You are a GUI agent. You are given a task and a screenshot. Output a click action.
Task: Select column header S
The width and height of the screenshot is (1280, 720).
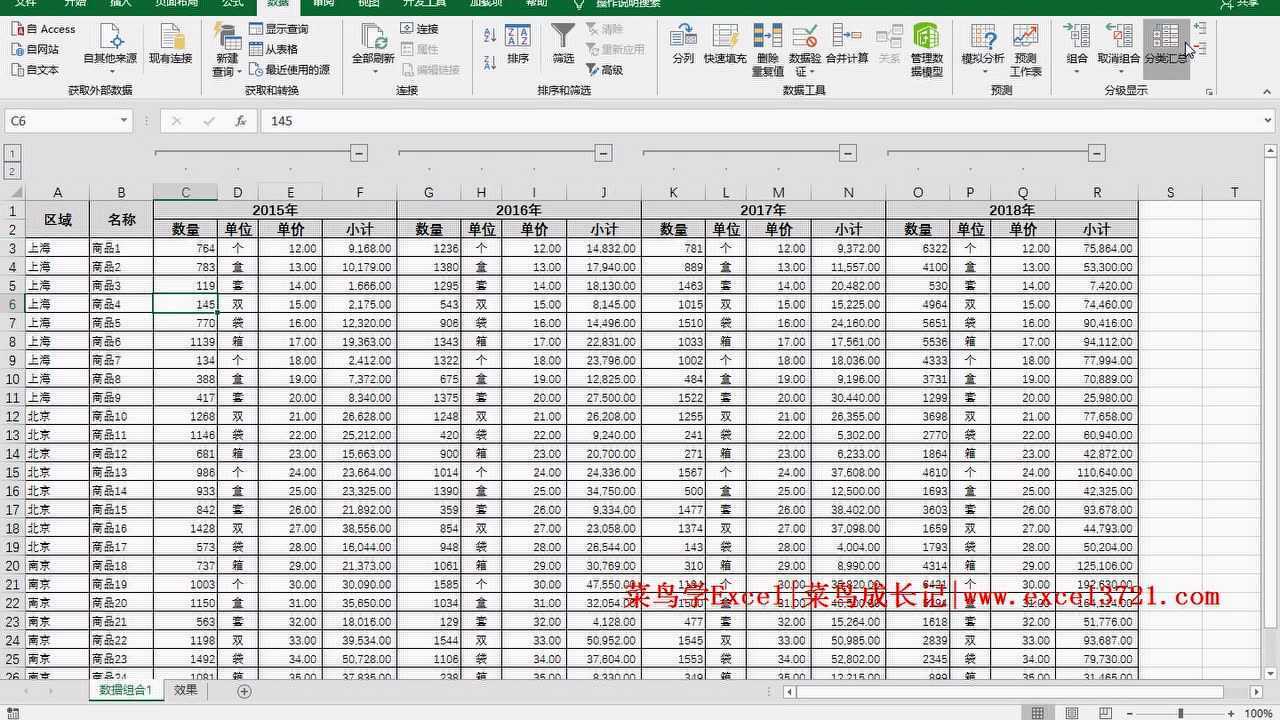pyautogui.click(x=1170, y=192)
